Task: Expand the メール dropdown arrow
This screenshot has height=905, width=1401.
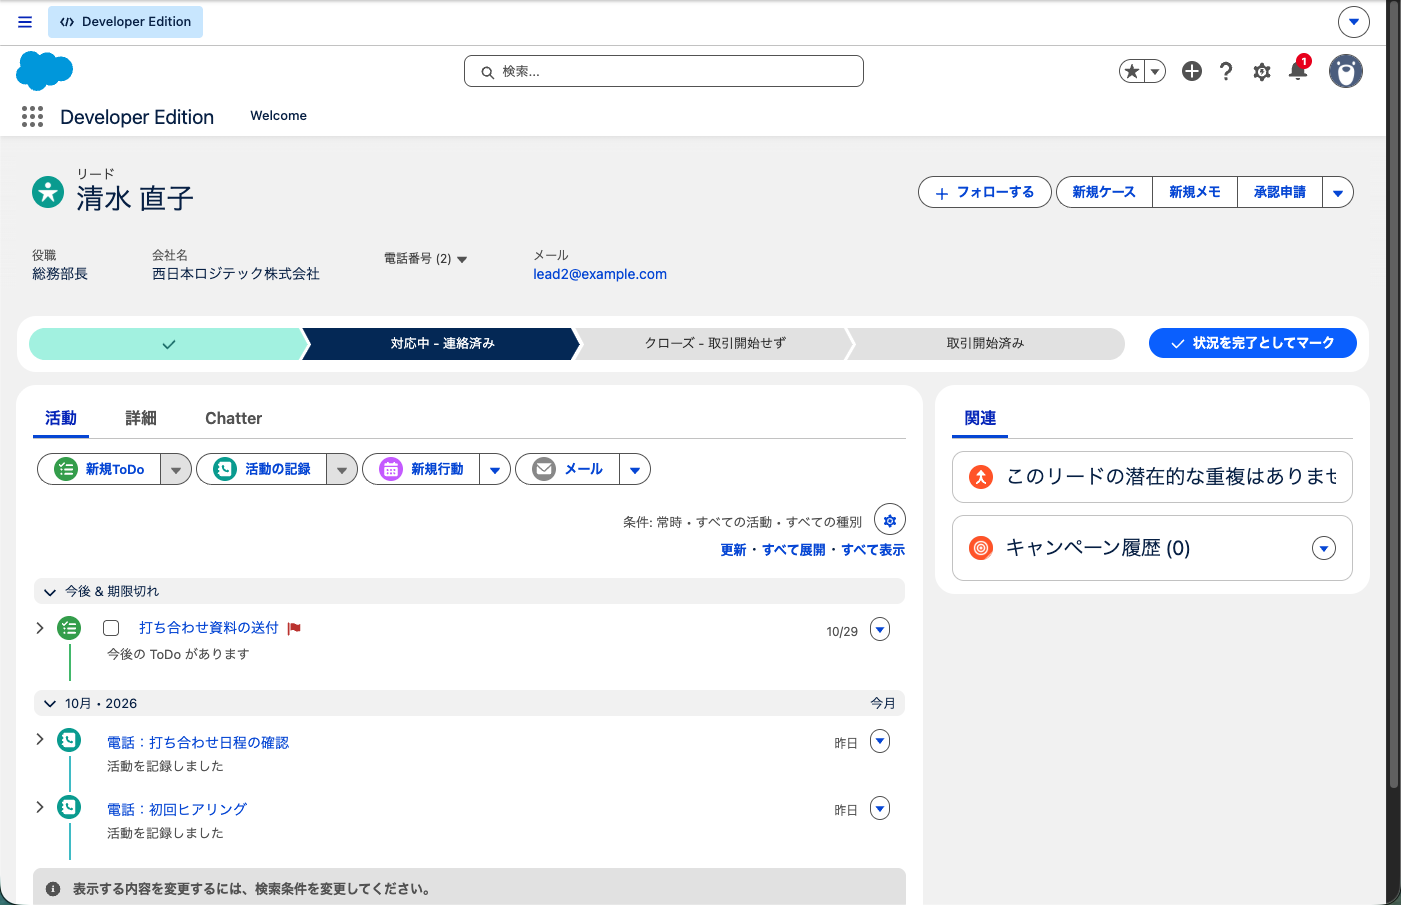Action: coord(635,469)
